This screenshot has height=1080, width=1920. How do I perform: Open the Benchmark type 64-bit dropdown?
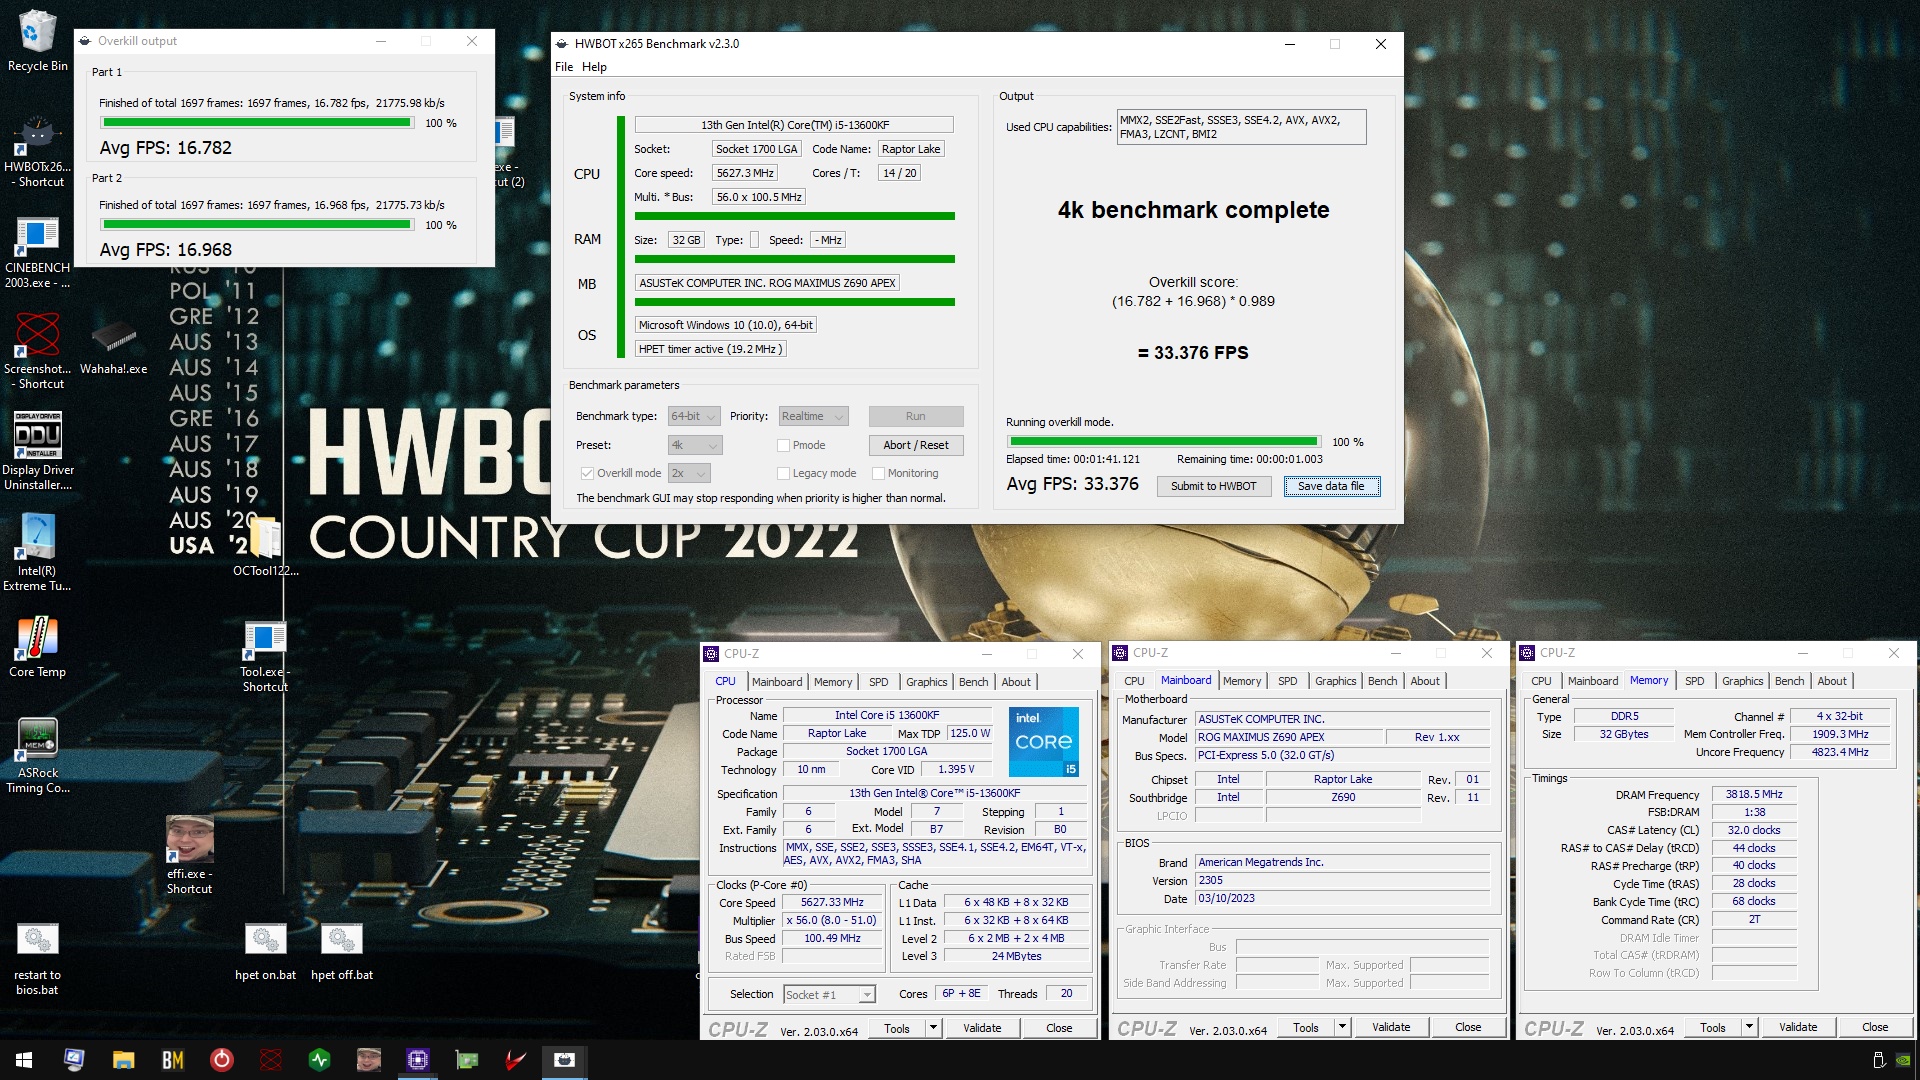[x=694, y=416]
